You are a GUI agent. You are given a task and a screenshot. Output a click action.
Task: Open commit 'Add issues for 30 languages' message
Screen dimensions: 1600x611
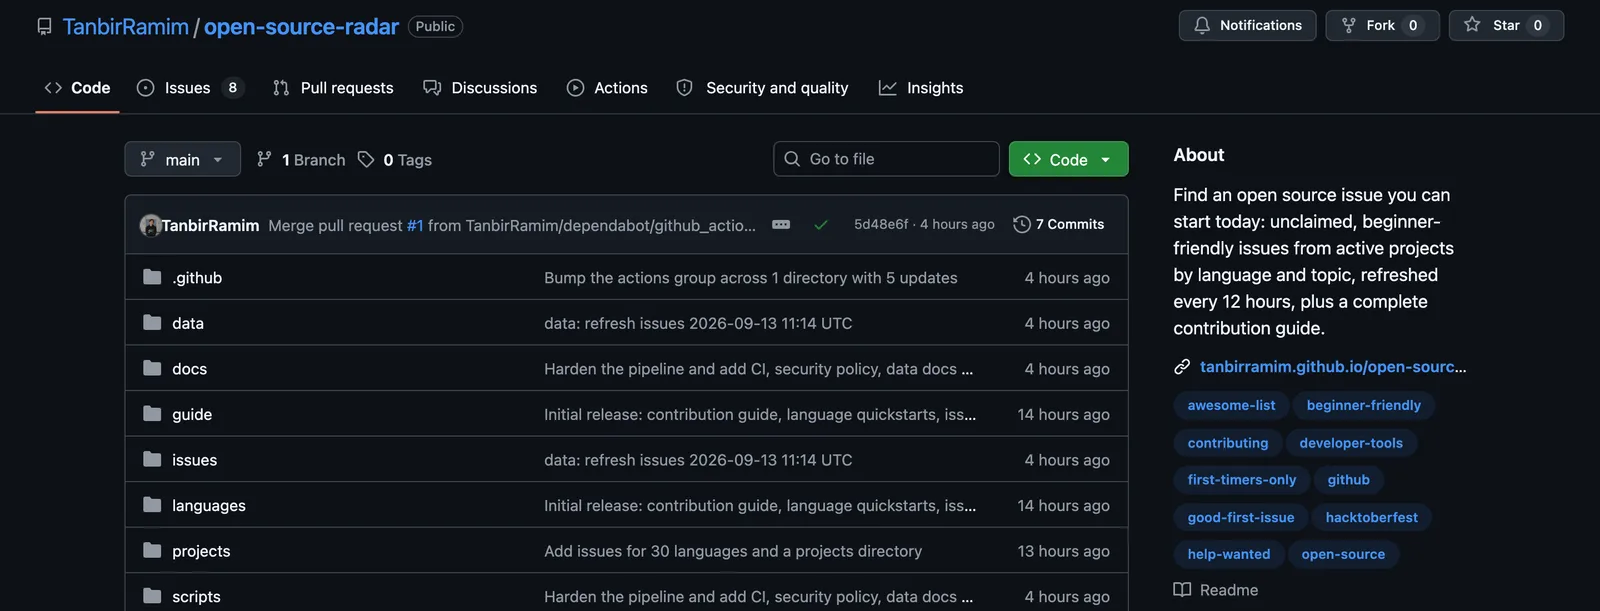tap(733, 551)
